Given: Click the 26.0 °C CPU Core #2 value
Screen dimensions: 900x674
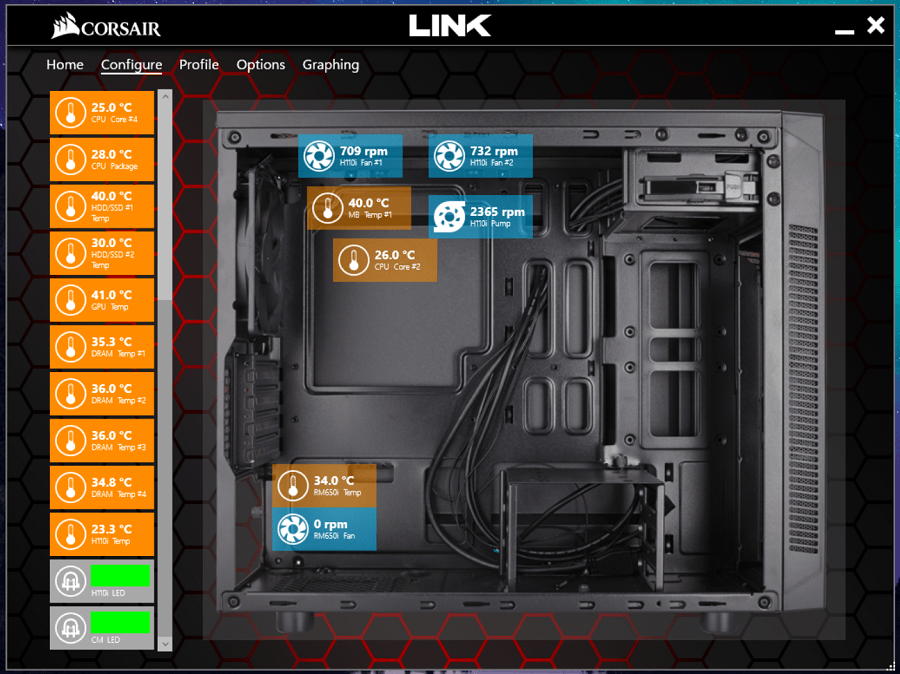Looking at the screenshot, I should pyautogui.click(x=394, y=255).
